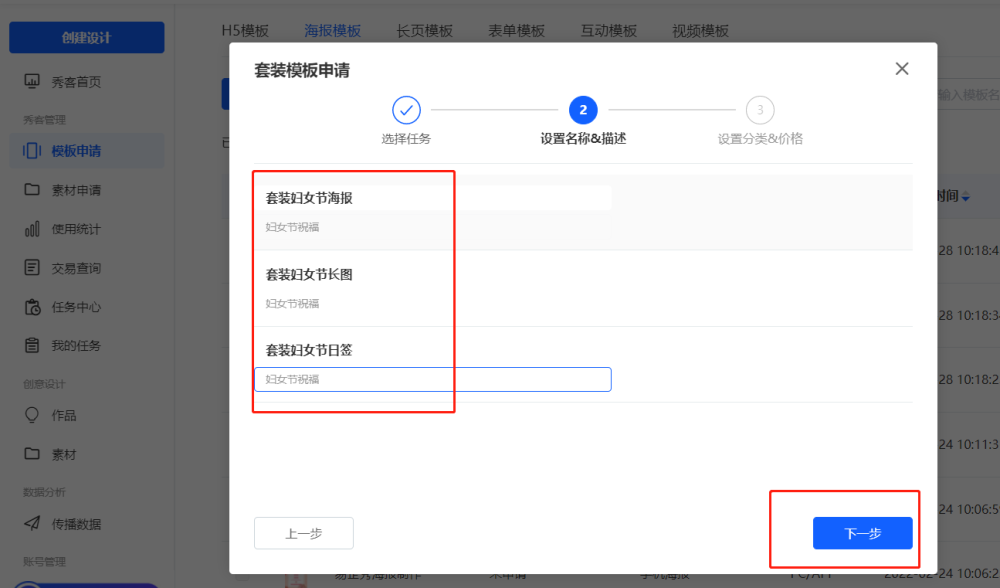Click the 素材 folder icon under 创意设计
This screenshot has height=588, width=1000.
(x=32, y=453)
